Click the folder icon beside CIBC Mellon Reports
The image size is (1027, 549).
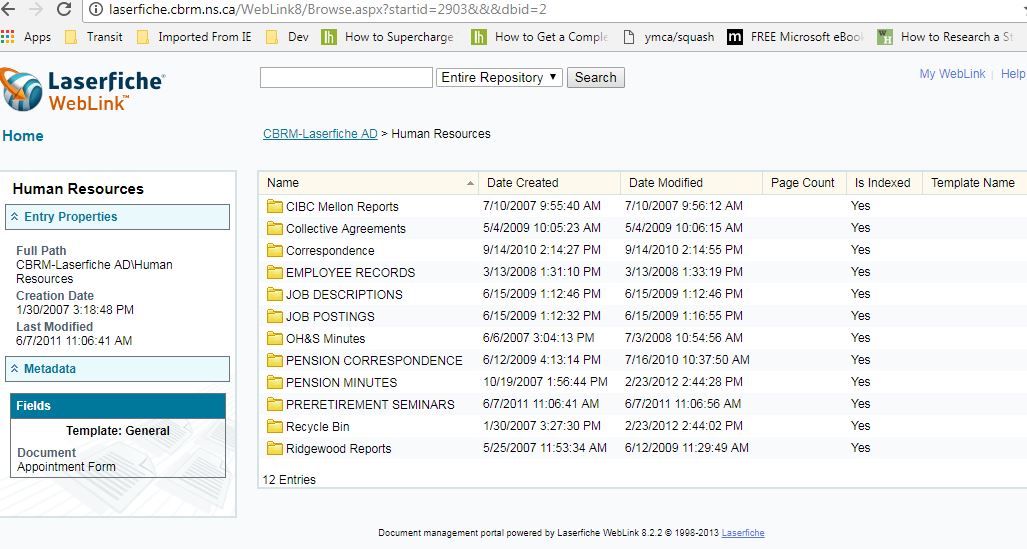click(x=275, y=207)
